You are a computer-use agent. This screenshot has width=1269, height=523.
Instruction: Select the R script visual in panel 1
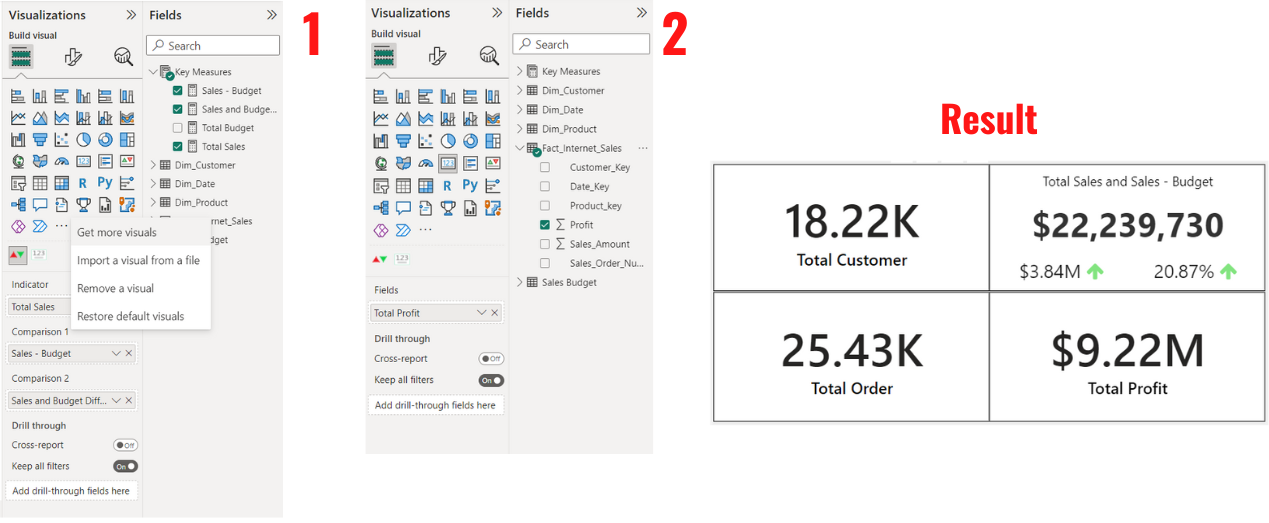[x=83, y=183]
